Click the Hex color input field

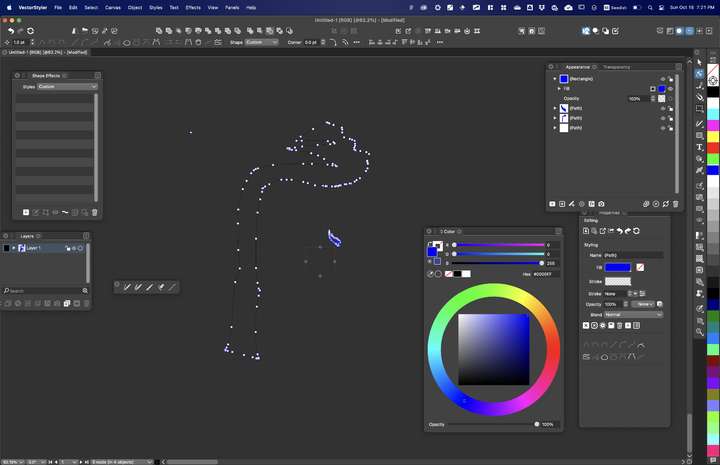coord(545,274)
